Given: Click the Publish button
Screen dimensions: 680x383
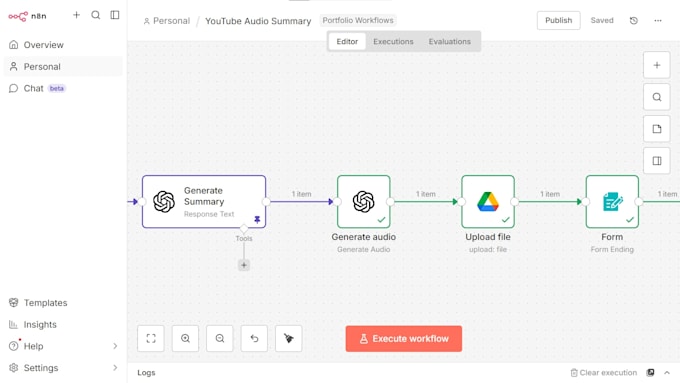Looking at the screenshot, I should point(559,20).
